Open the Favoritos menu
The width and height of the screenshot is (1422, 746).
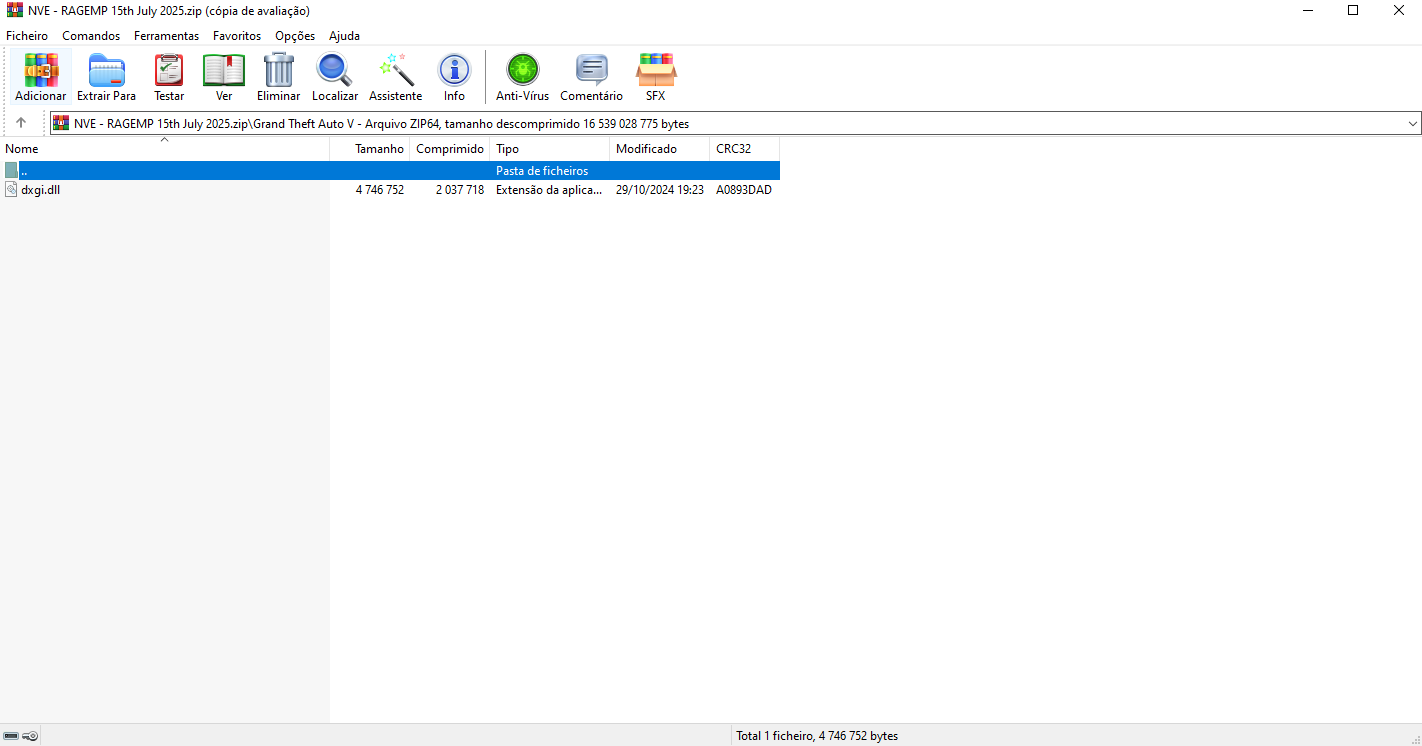click(x=237, y=35)
